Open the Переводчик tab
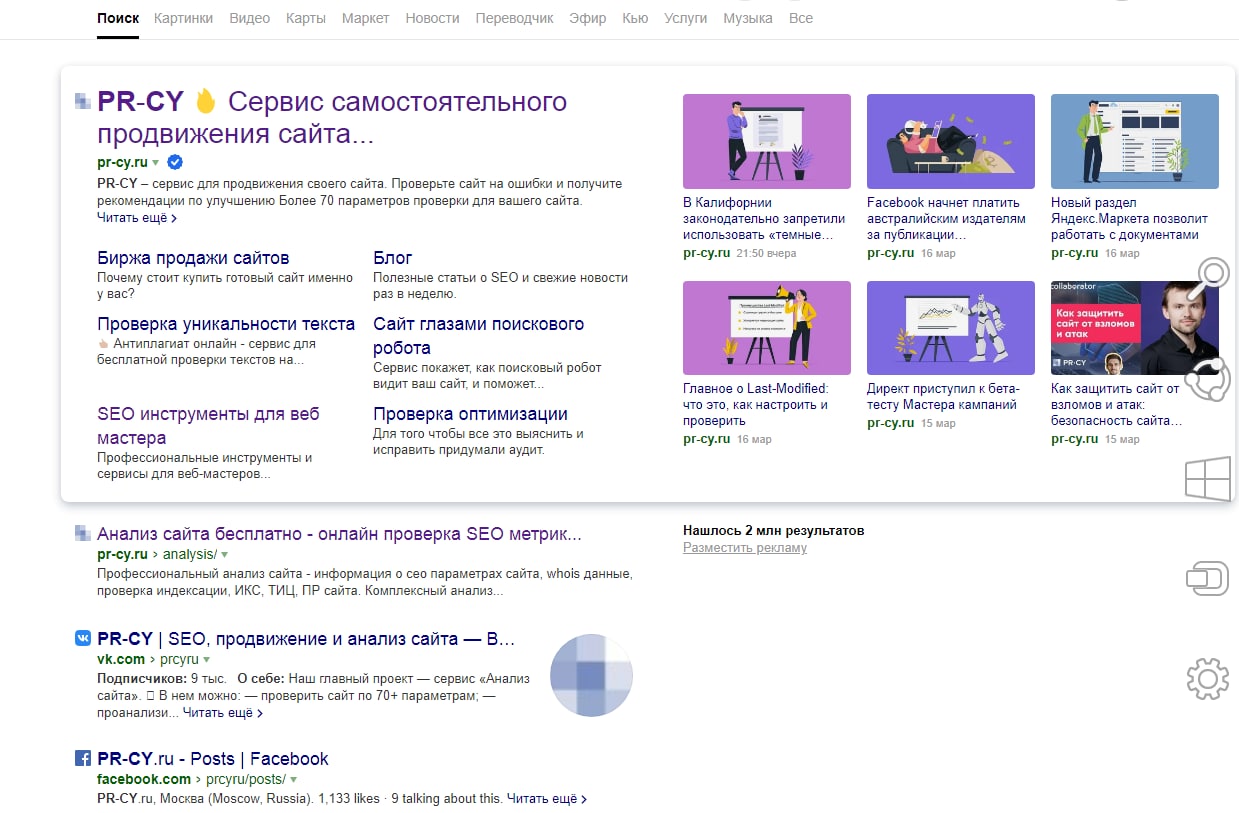The width and height of the screenshot is (1239, 813). (514, 18)
